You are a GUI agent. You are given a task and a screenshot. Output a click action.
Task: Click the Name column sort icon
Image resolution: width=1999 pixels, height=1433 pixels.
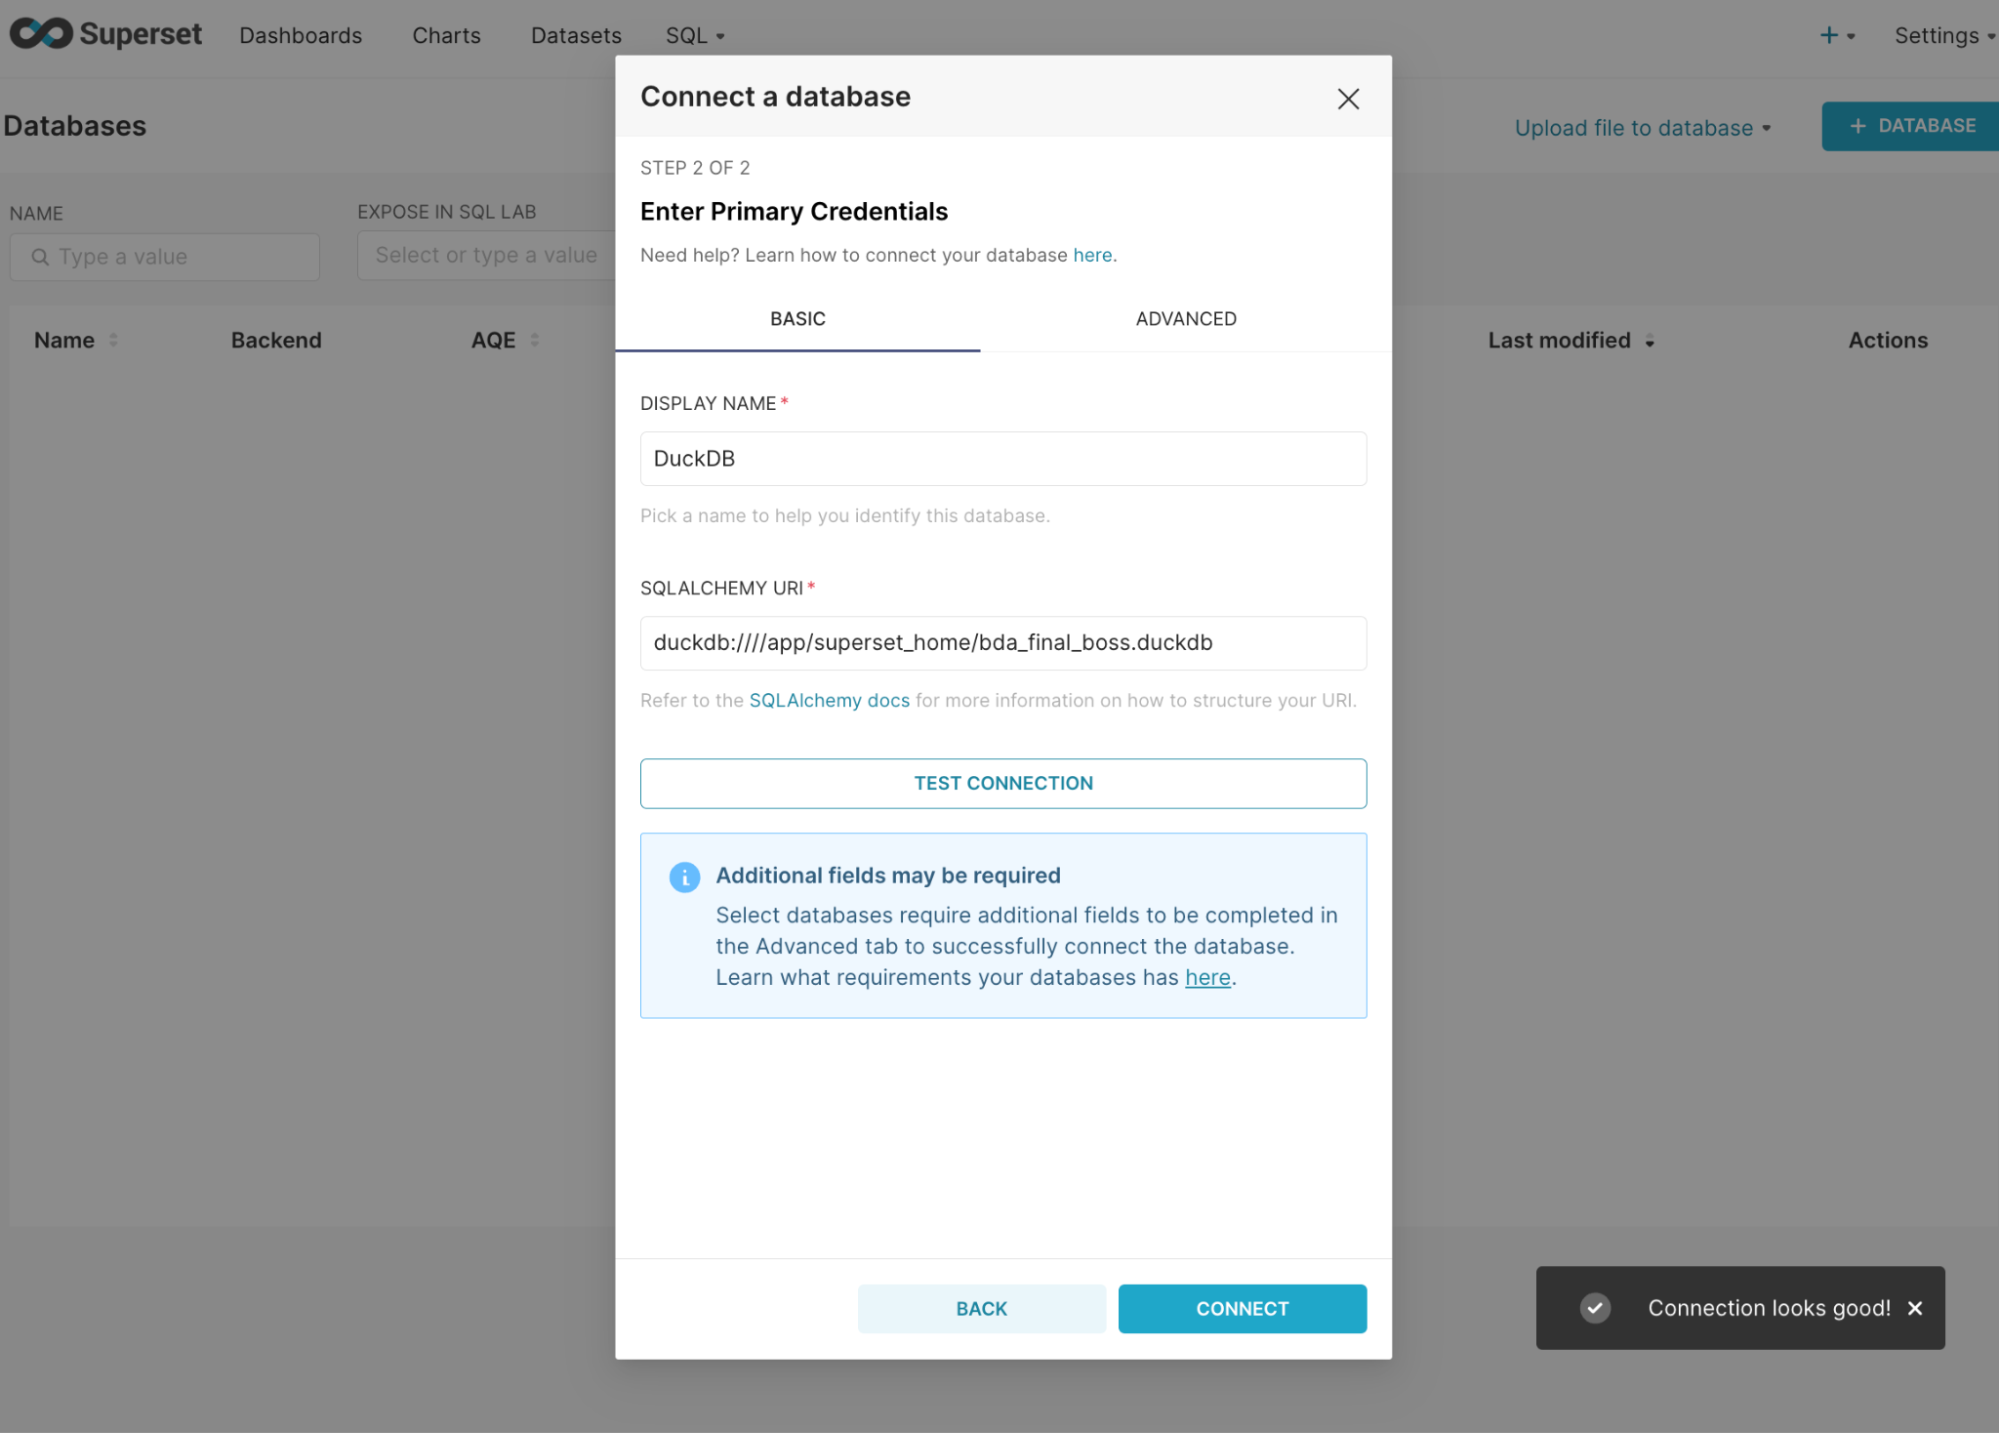pos(113,340)
